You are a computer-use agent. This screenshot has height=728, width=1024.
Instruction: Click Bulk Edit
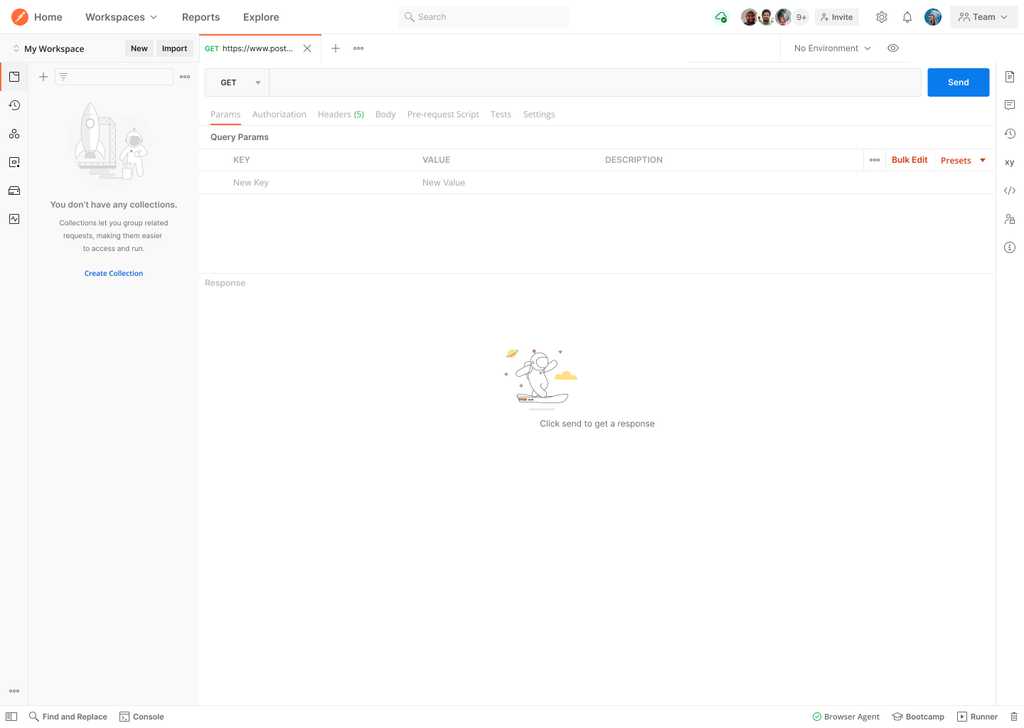909,160
